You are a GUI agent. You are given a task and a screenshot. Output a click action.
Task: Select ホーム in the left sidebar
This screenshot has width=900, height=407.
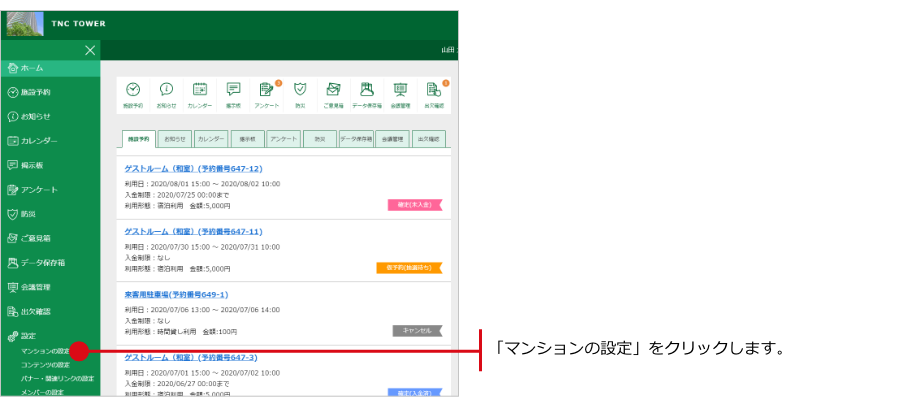[x=32, y=68]
